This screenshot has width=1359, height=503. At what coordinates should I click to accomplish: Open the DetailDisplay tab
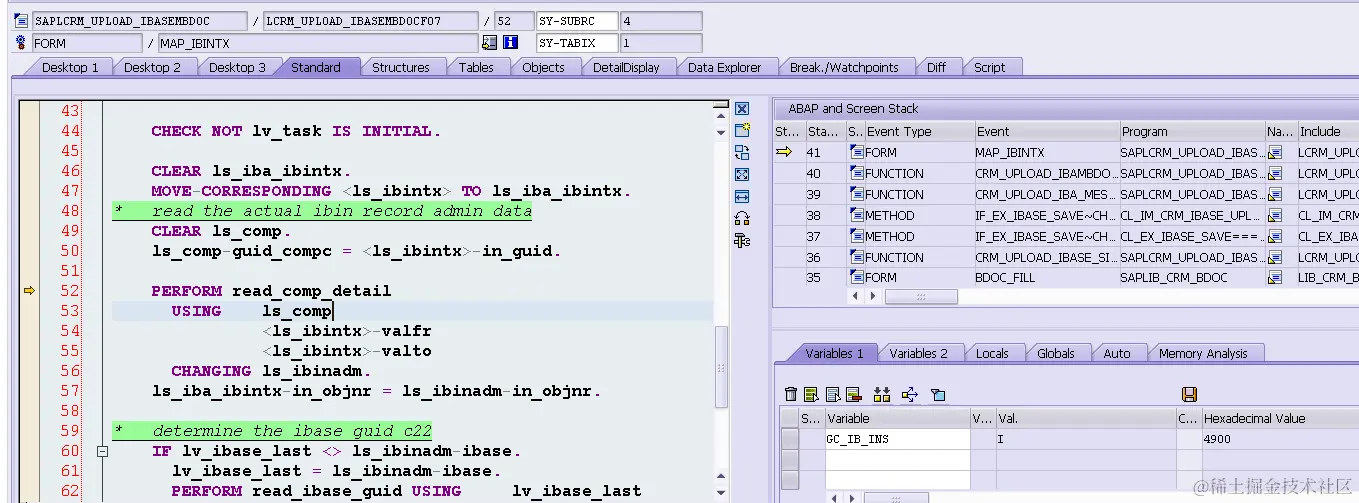pos(626,67)
